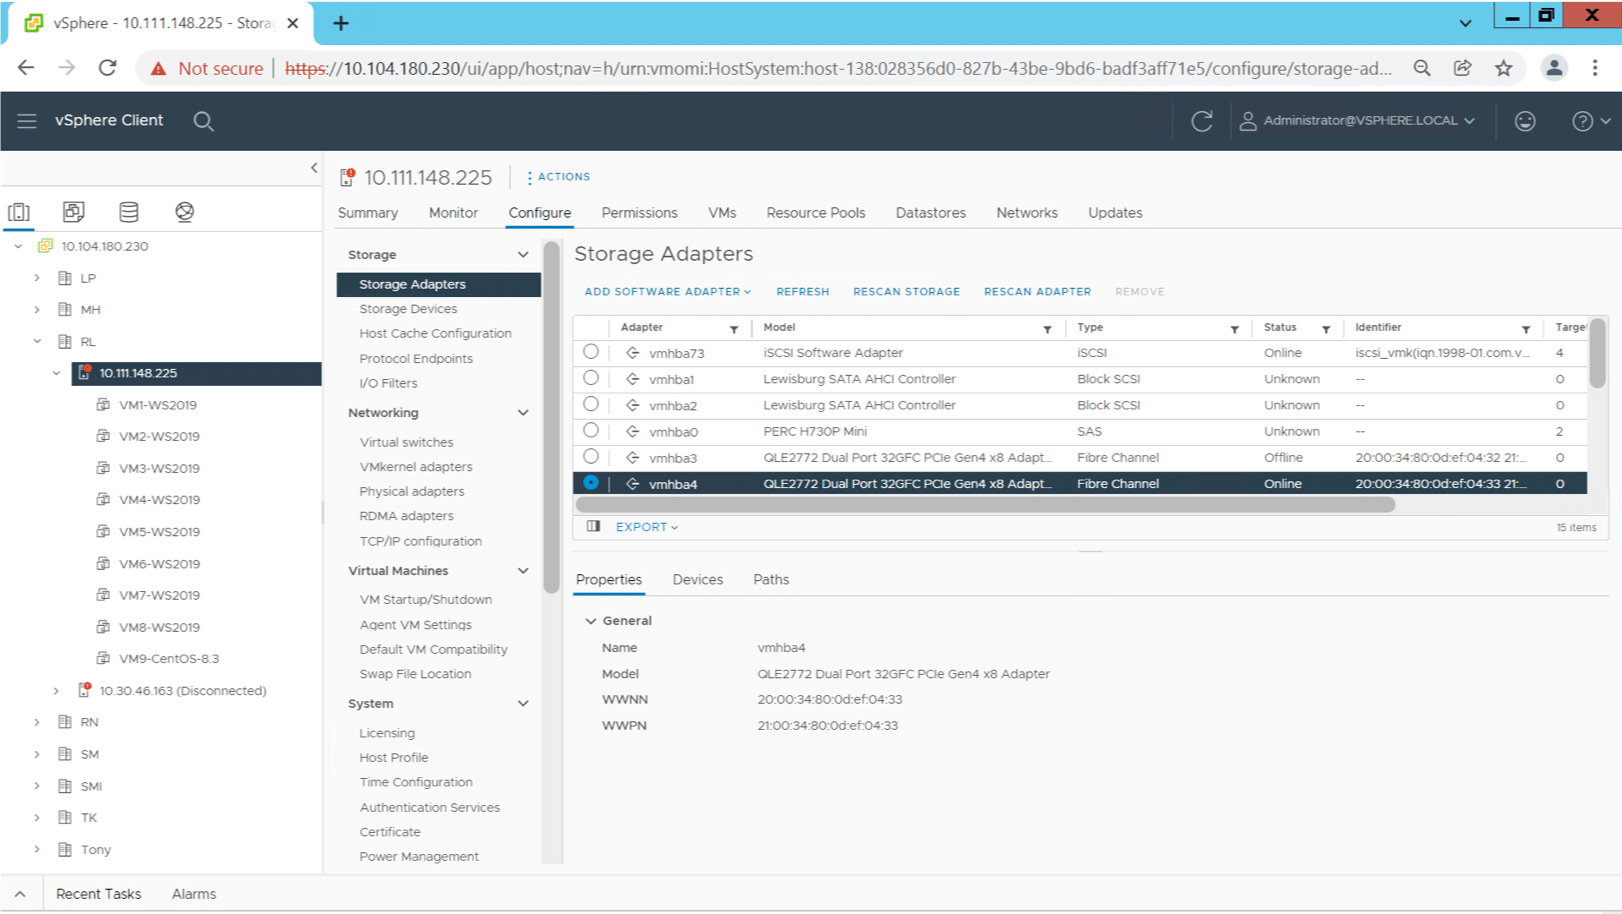Open the Export dropdown
The image size is (1622, 914).
point(647,527)
